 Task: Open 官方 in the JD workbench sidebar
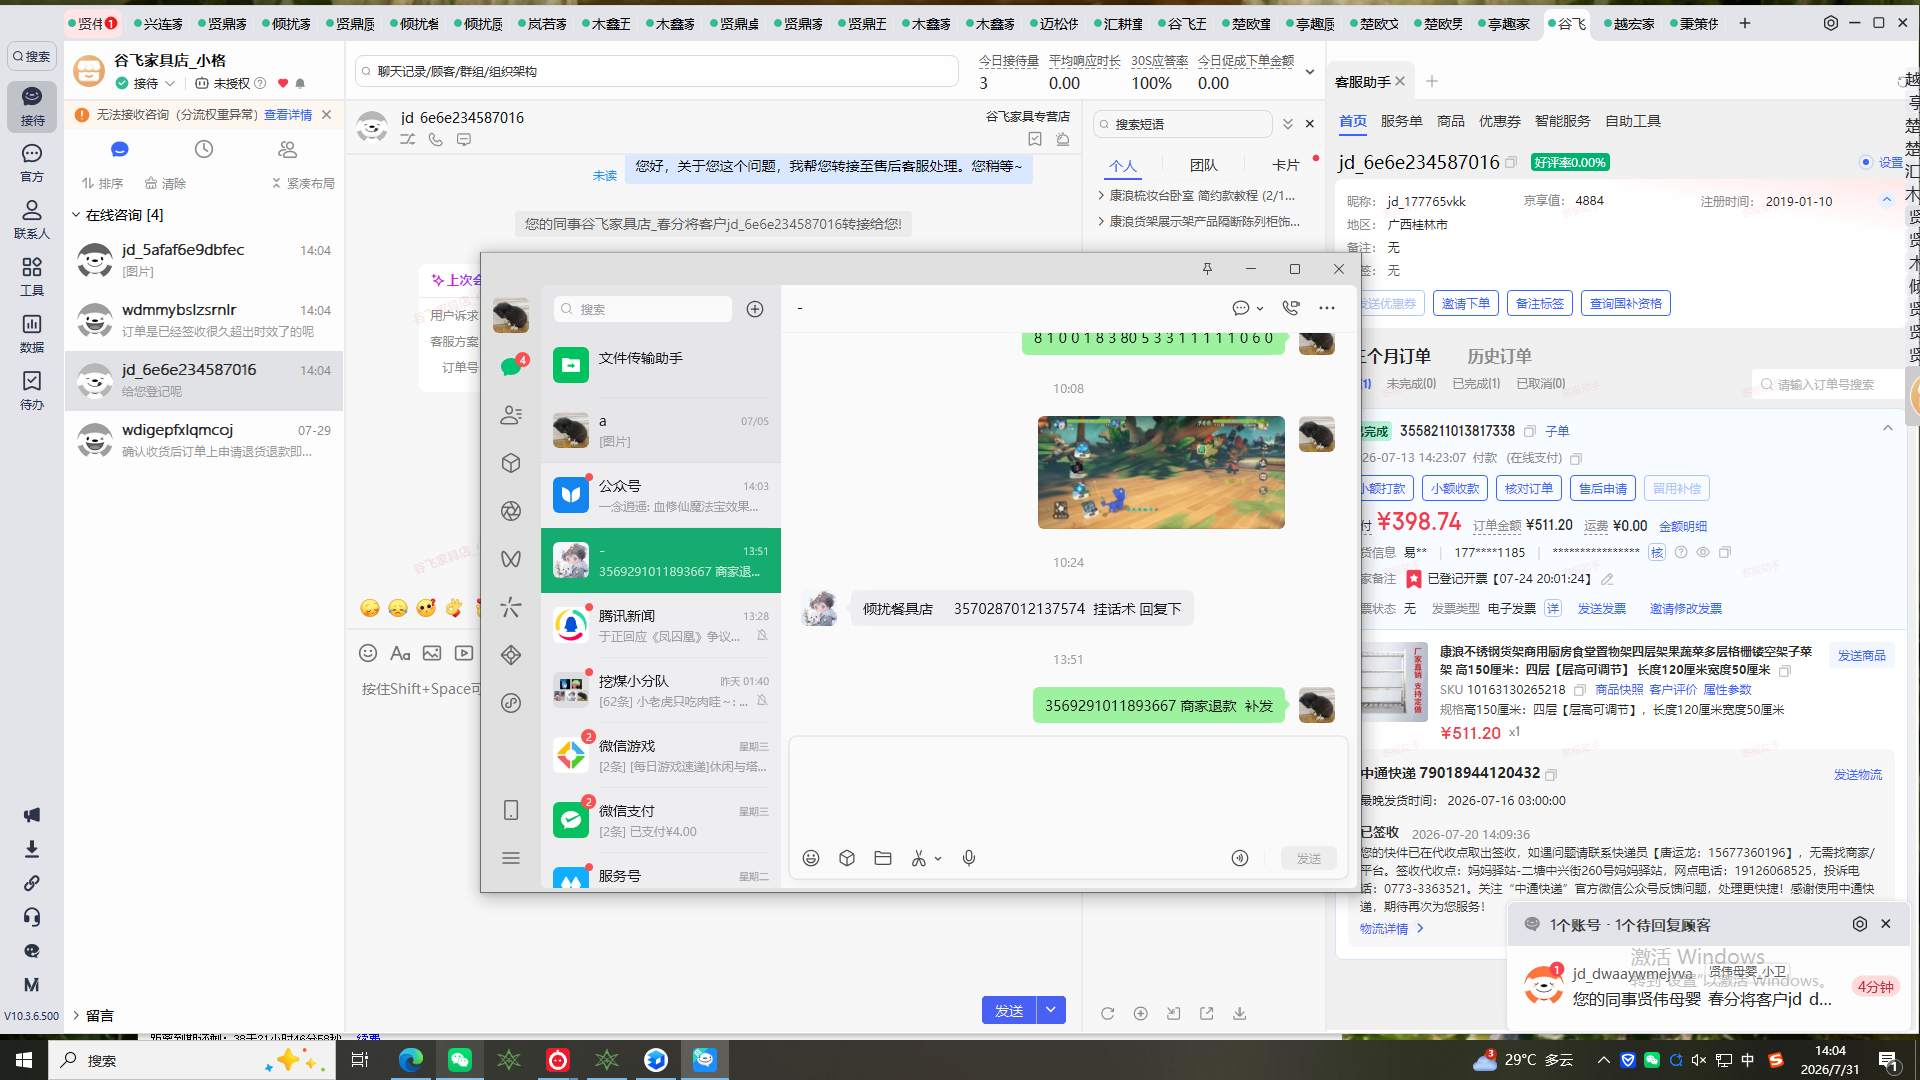32,162
